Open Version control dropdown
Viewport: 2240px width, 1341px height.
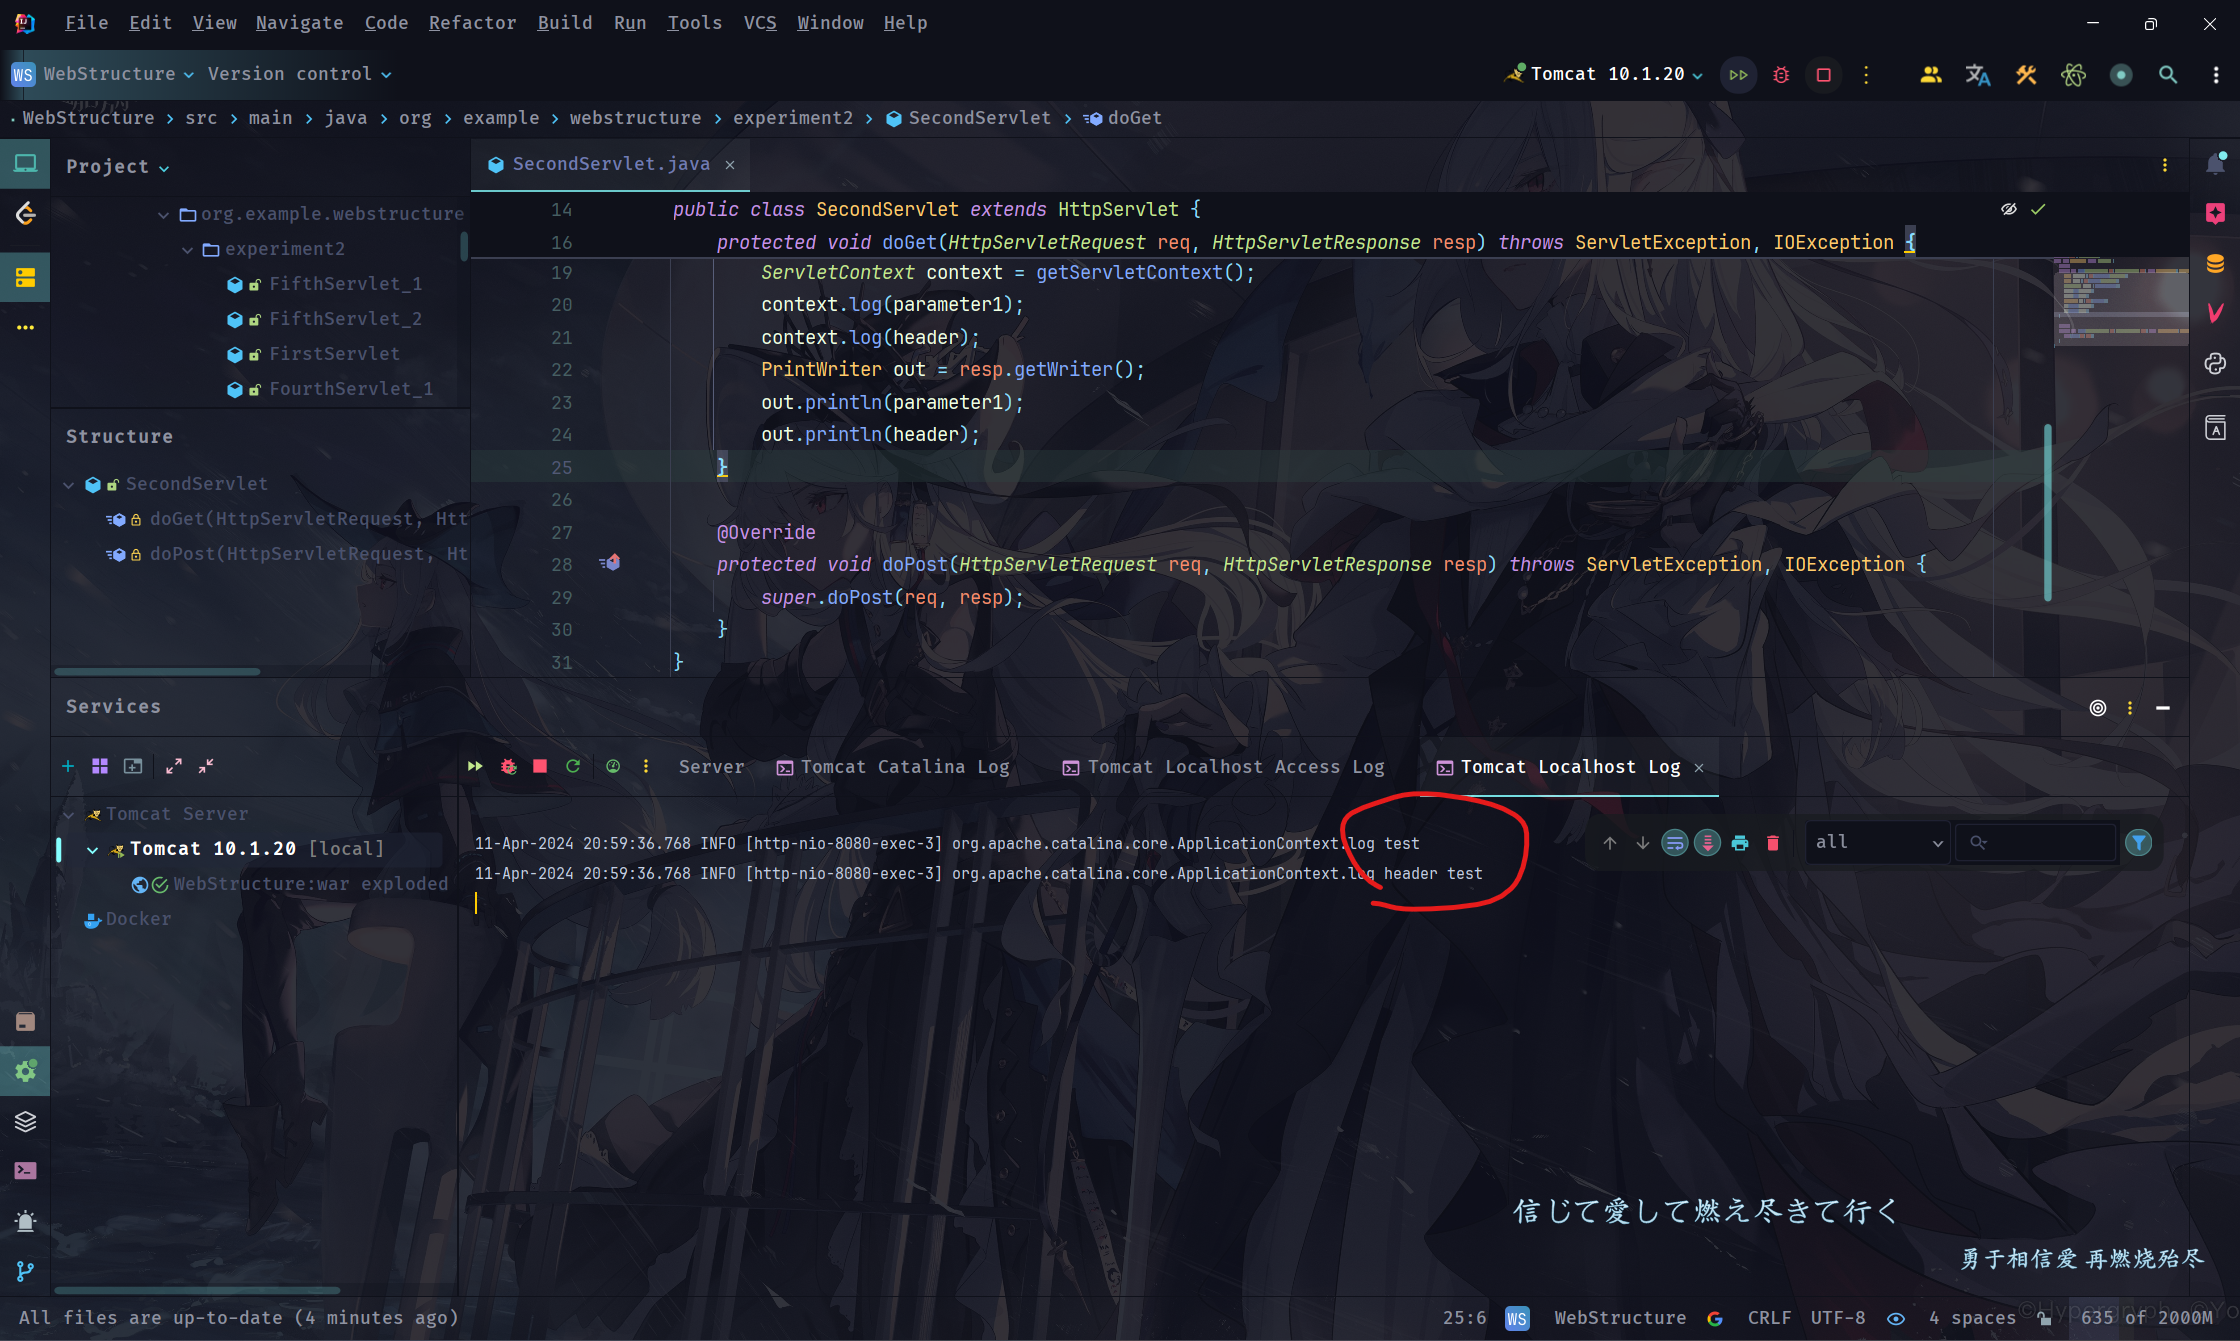(299, 74)
